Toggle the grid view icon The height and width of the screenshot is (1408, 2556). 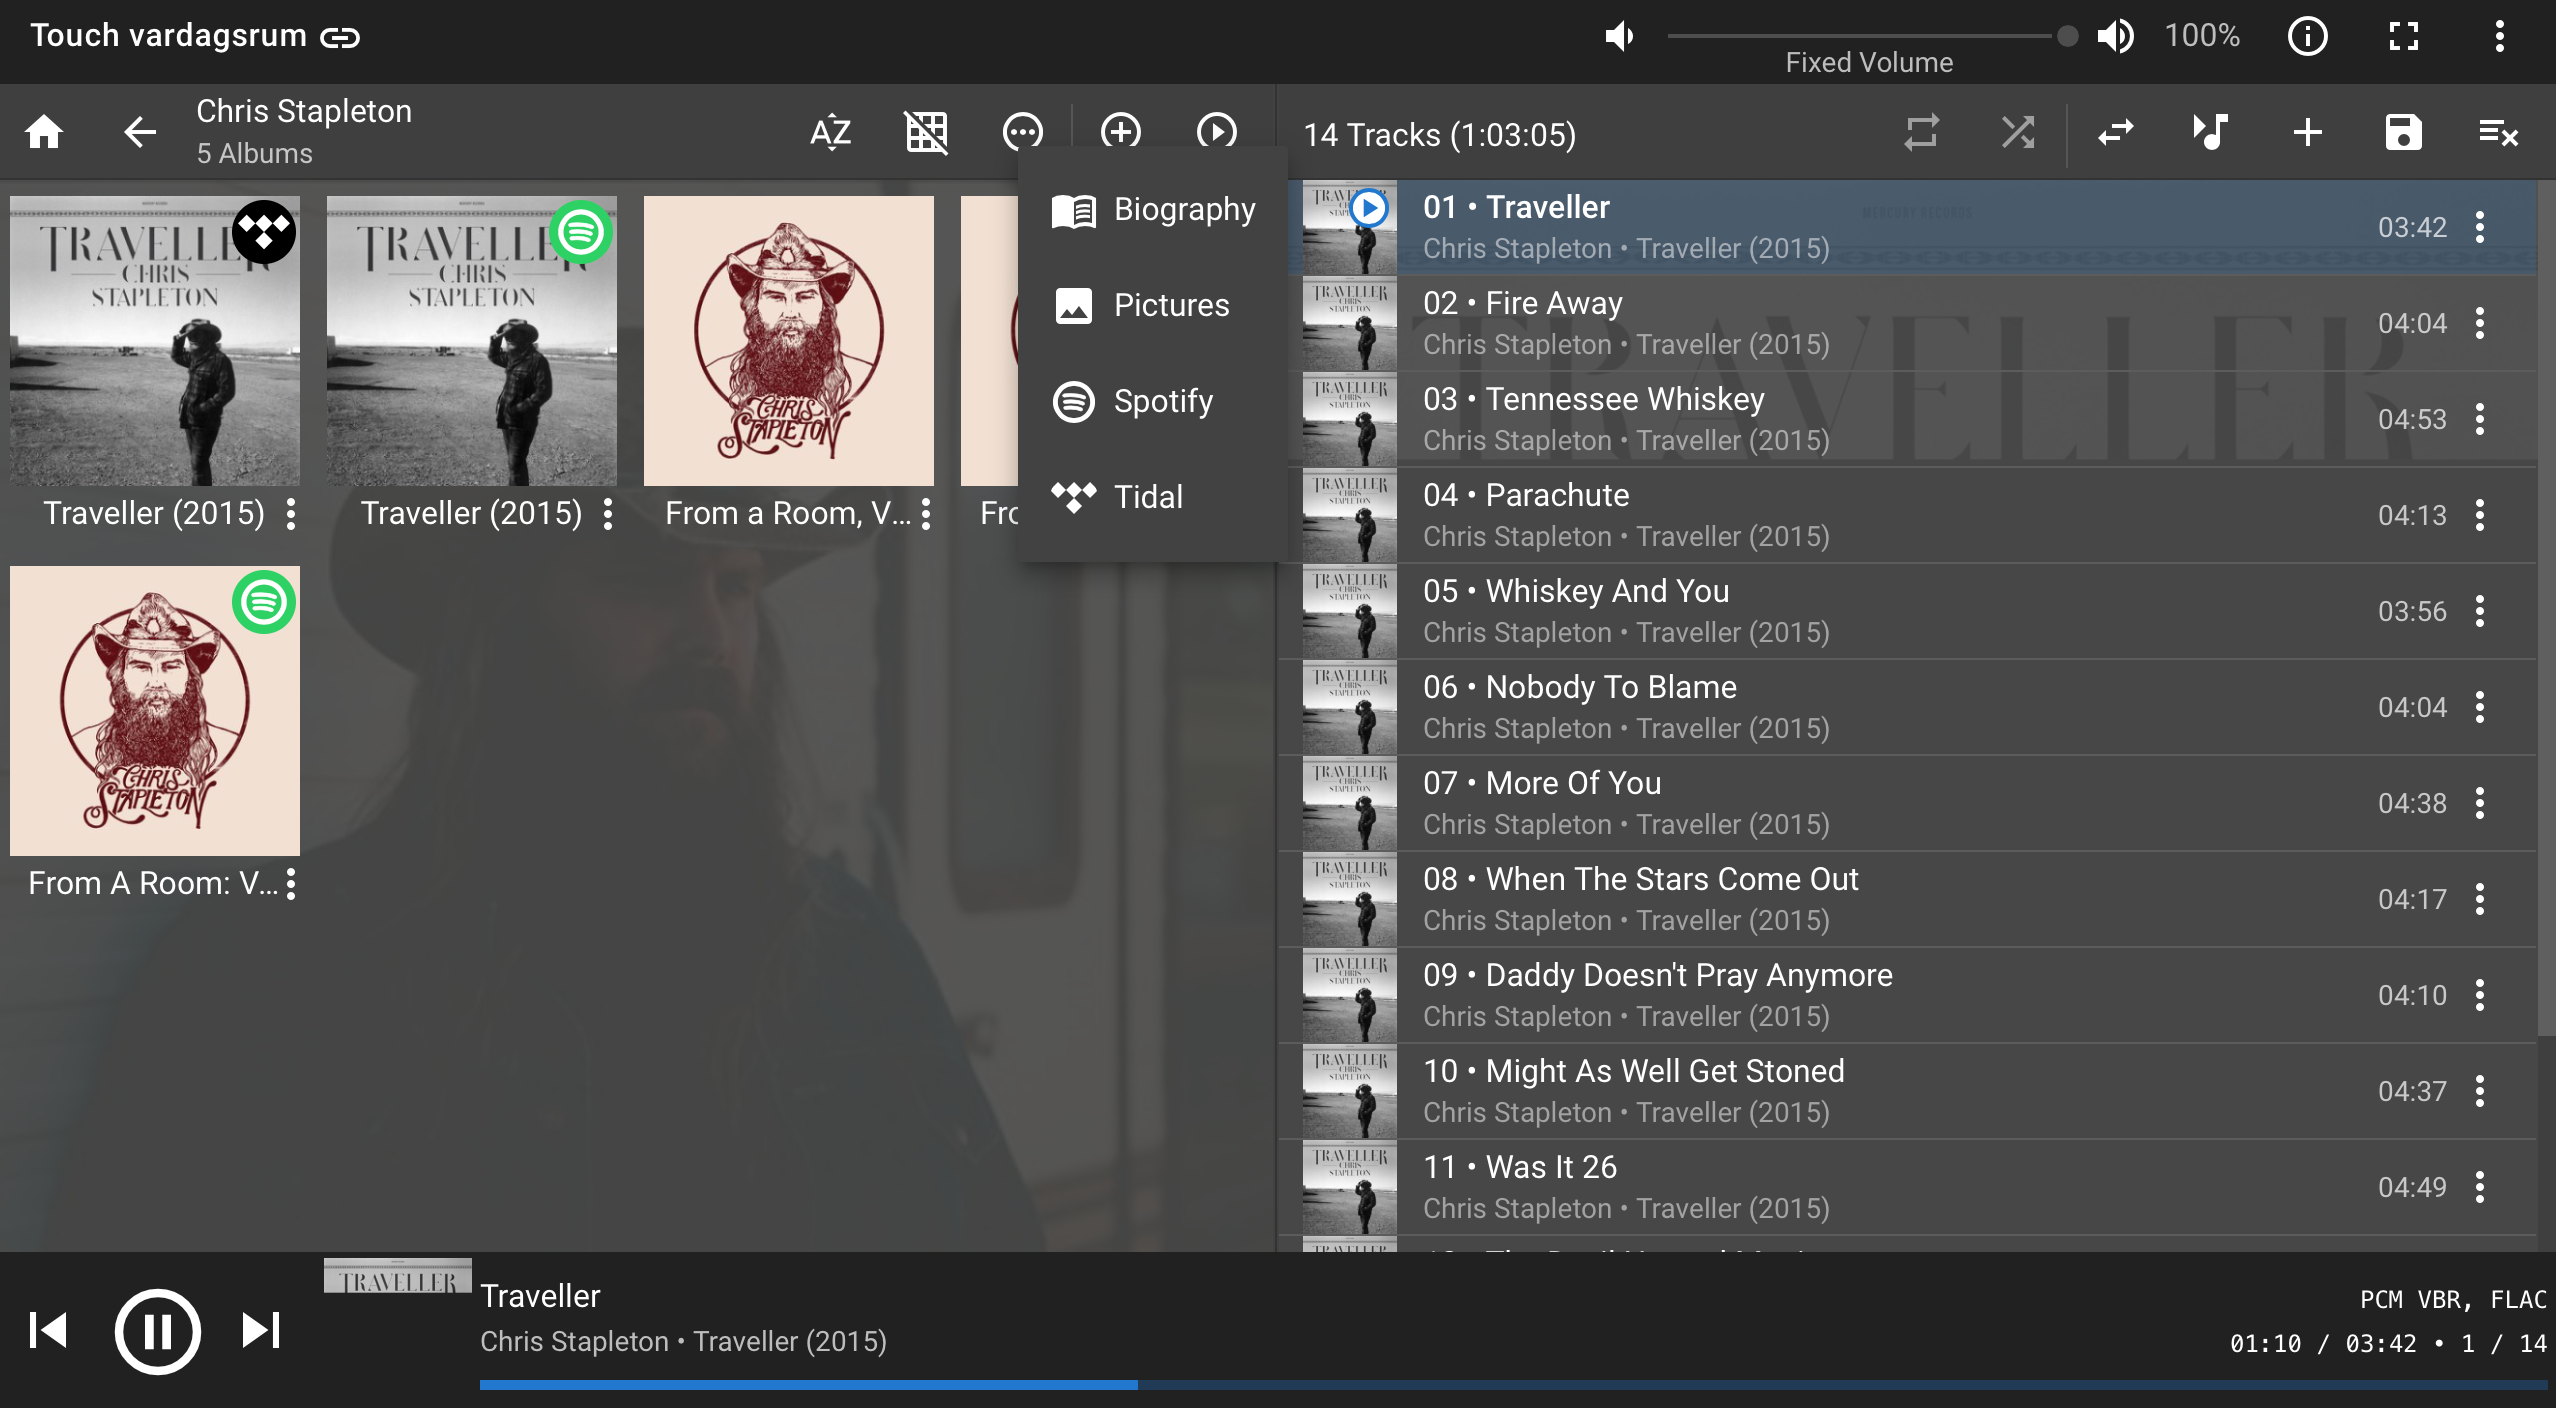pyautogui.click(x=926, y=132)
